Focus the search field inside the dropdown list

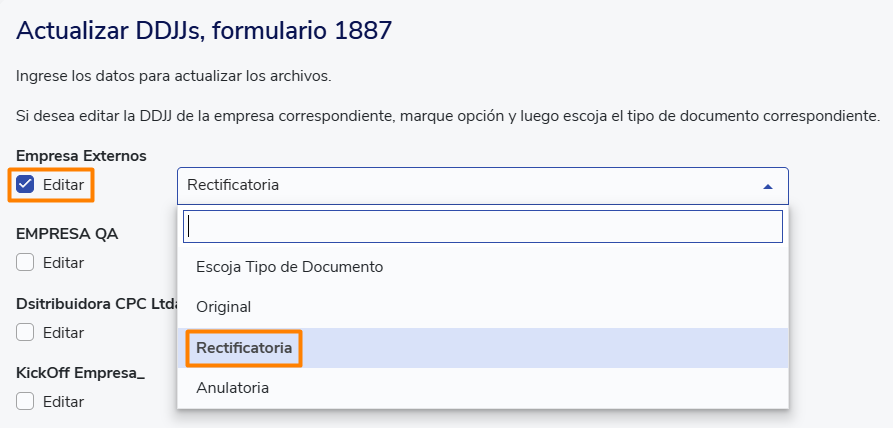(482, 227)
